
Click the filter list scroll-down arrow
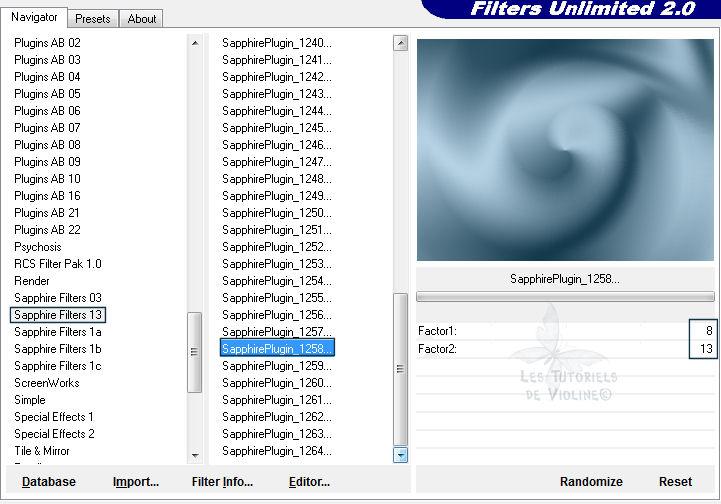[x=401, y=455]
